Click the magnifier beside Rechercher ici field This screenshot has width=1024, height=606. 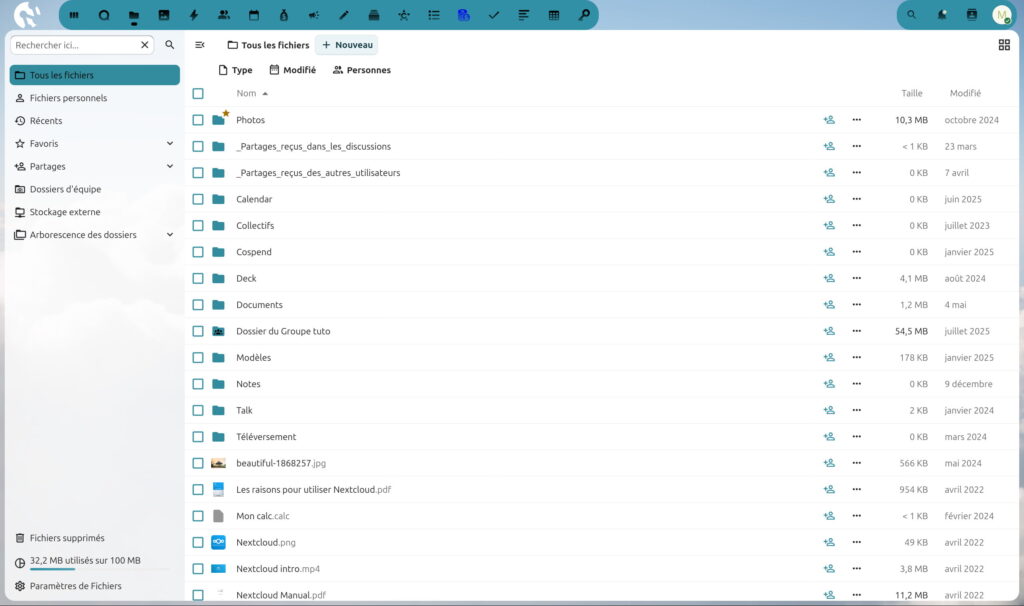tap(170, 45)
